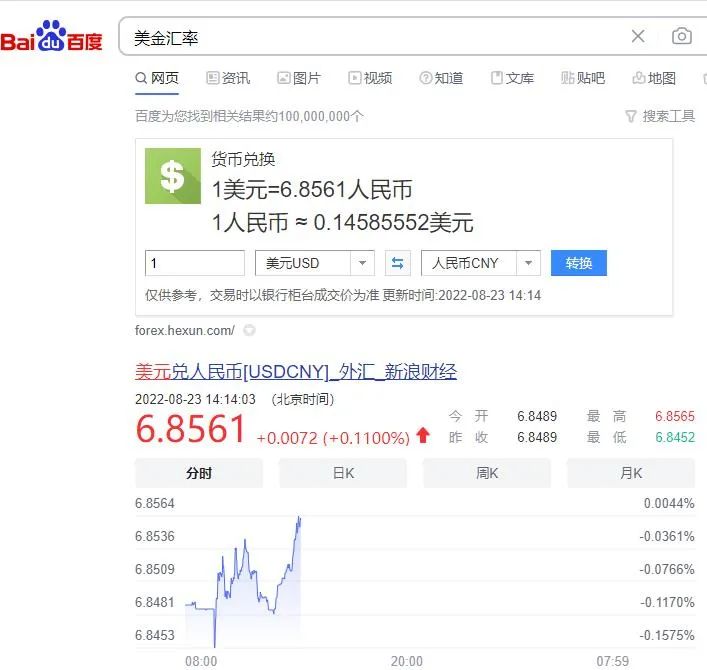Open the 美元USD source currency dropdown

click(315, 263)
